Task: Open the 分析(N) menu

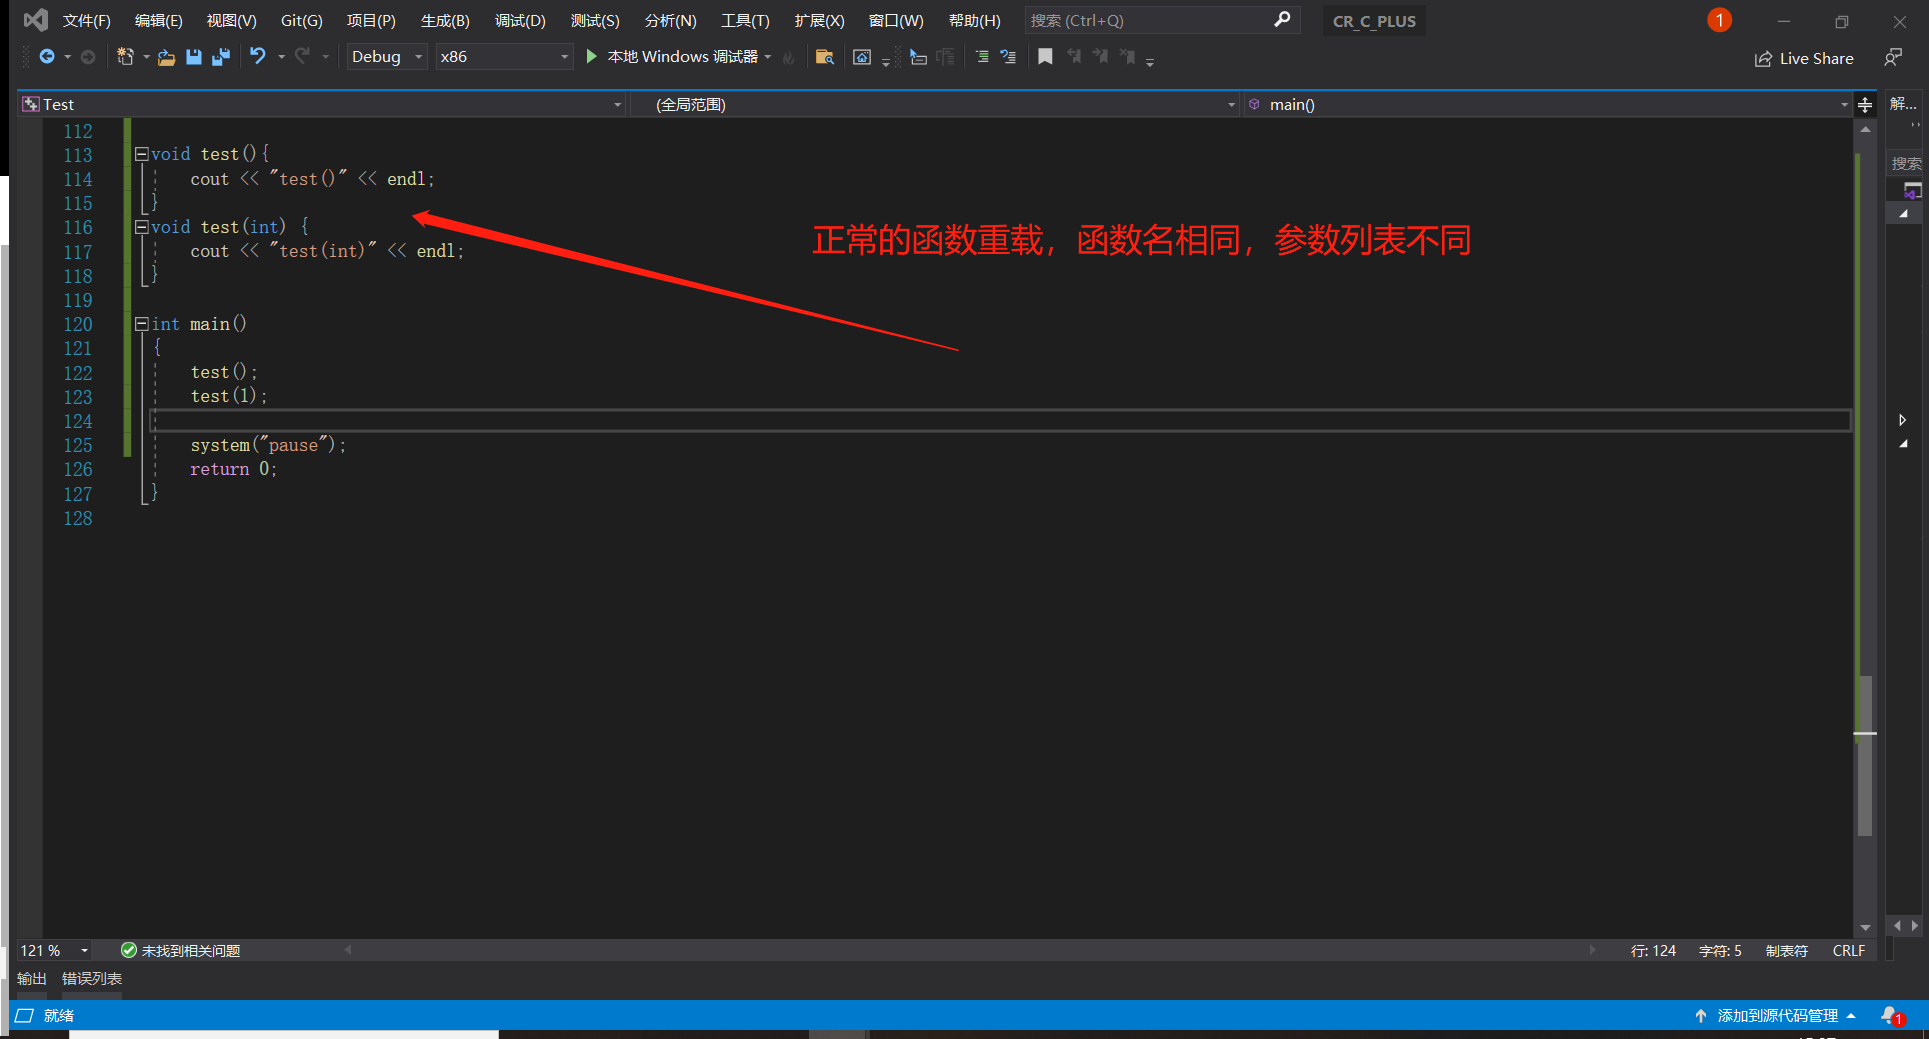Action: (x=670, y=20)
